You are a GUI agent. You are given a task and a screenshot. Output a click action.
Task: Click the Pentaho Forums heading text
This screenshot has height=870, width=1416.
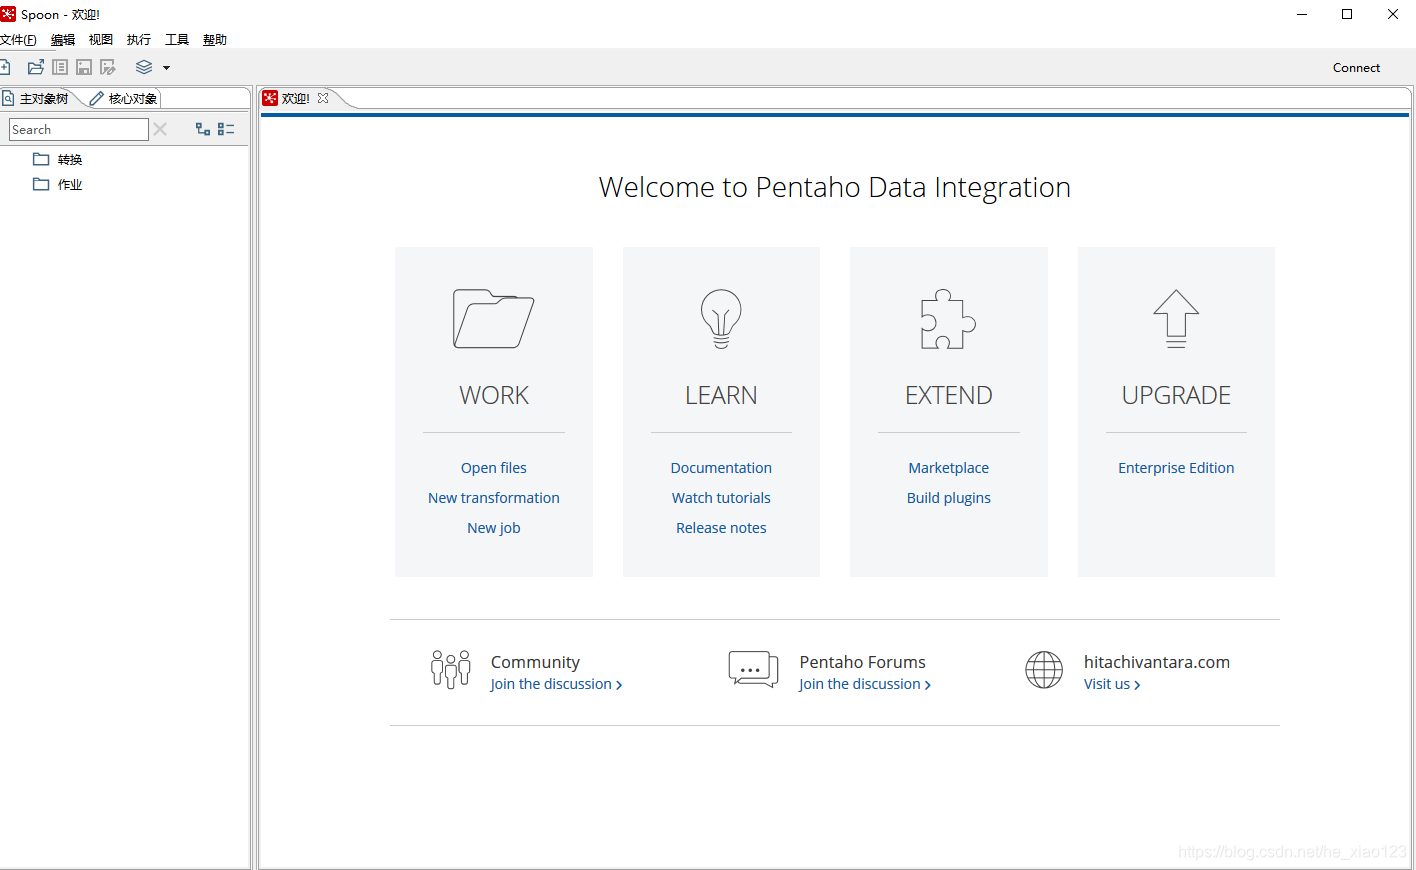862,662
